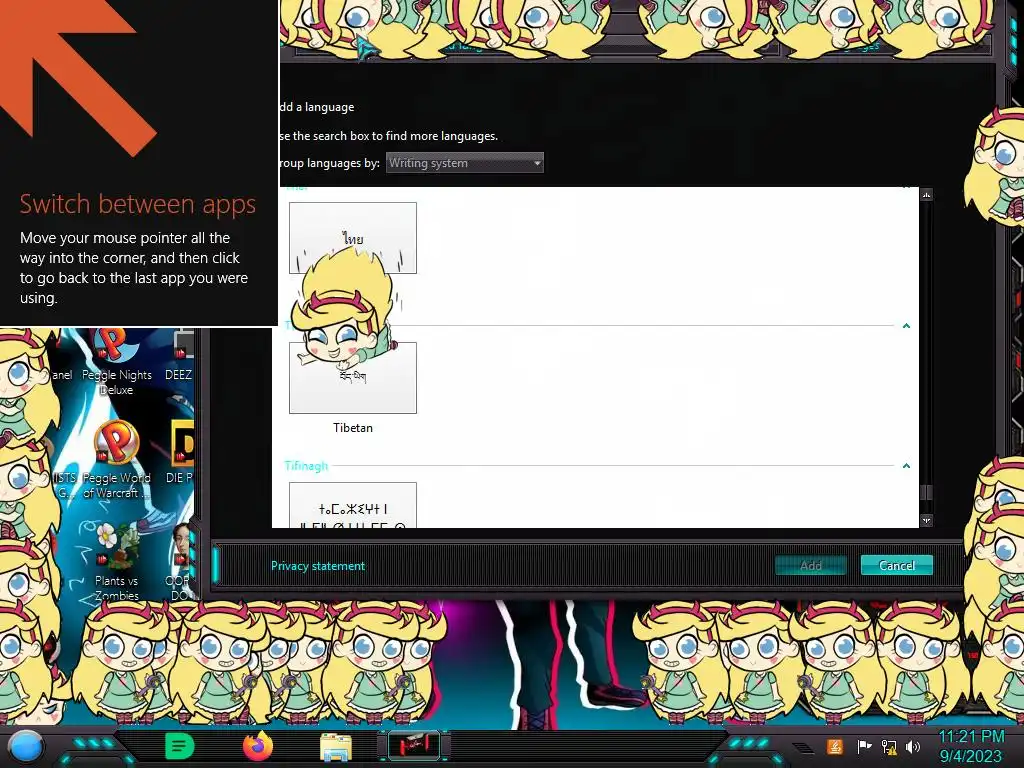Open the Group languages by dropdown

(x=464, y=163)
